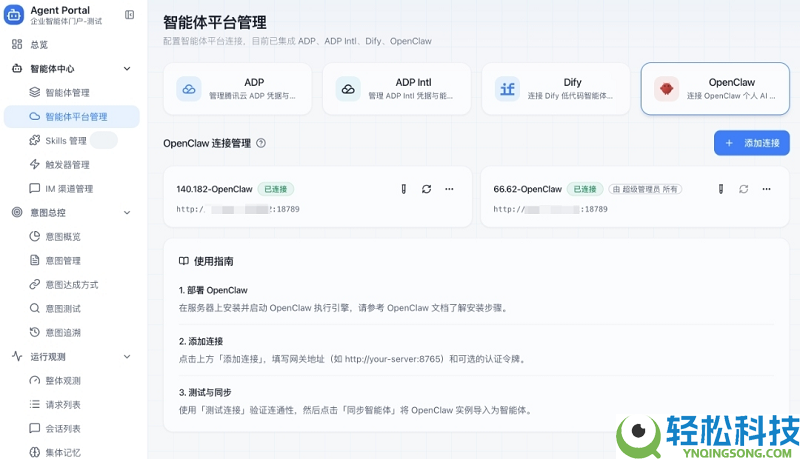Click the 使用指南 book icon
This screenshot has height=459, width=800.
(x=184, y=261)
